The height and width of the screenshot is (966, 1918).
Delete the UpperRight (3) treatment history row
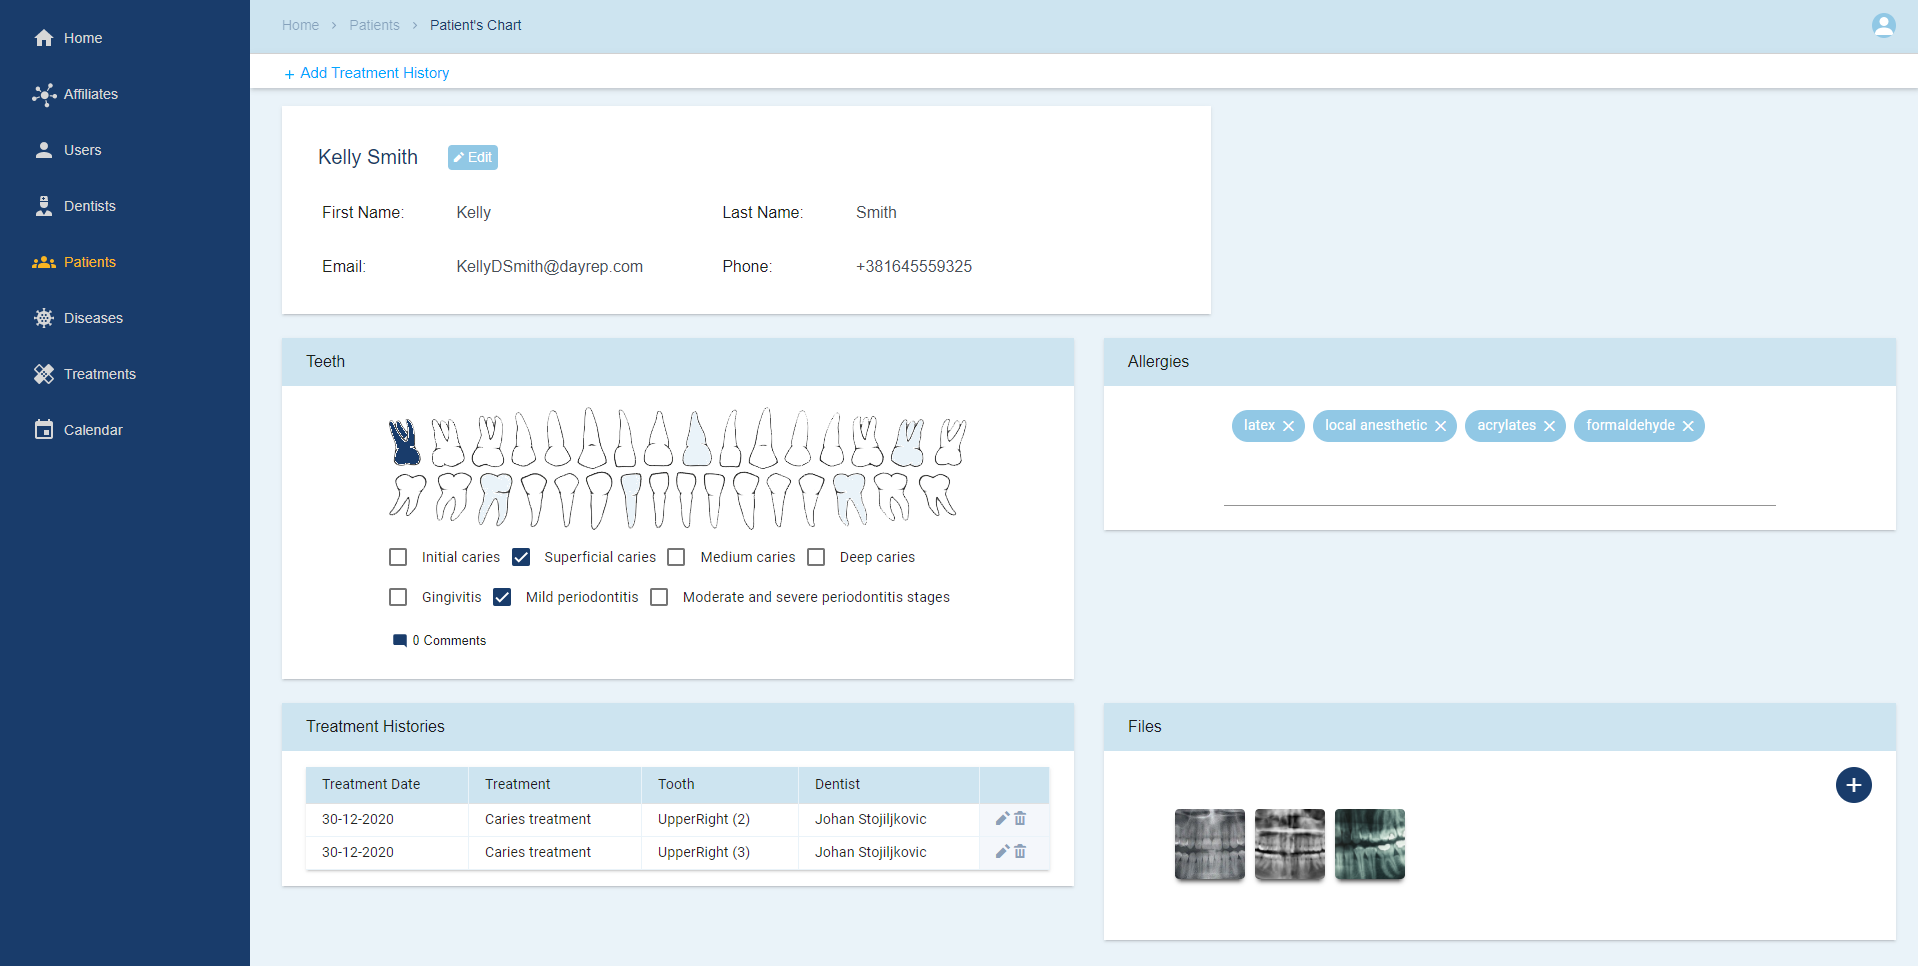1020,852
